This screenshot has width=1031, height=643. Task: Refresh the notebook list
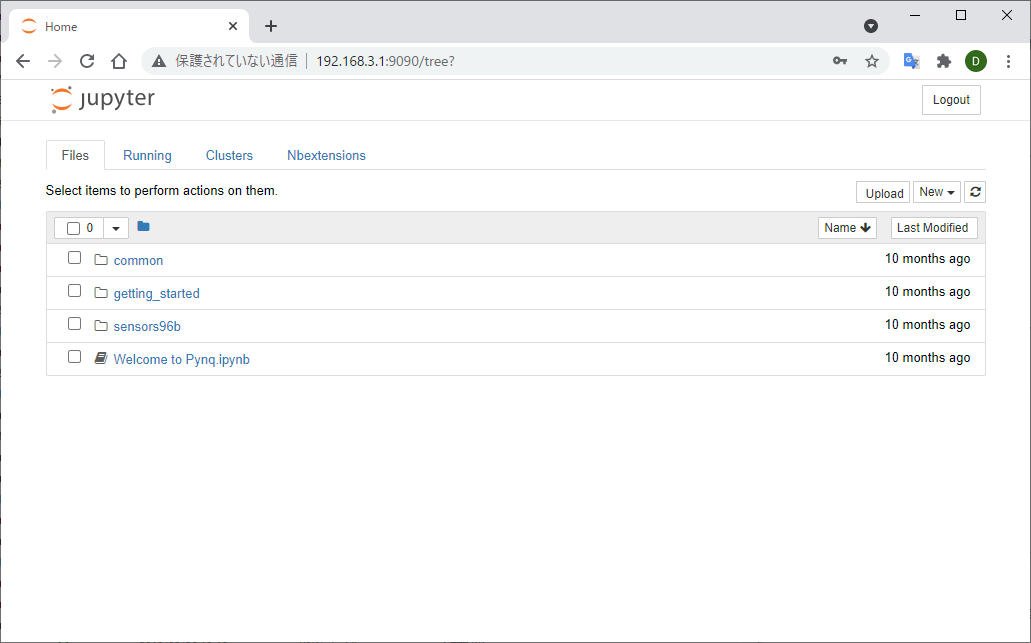pyautogui.click(x=975, y=192)
